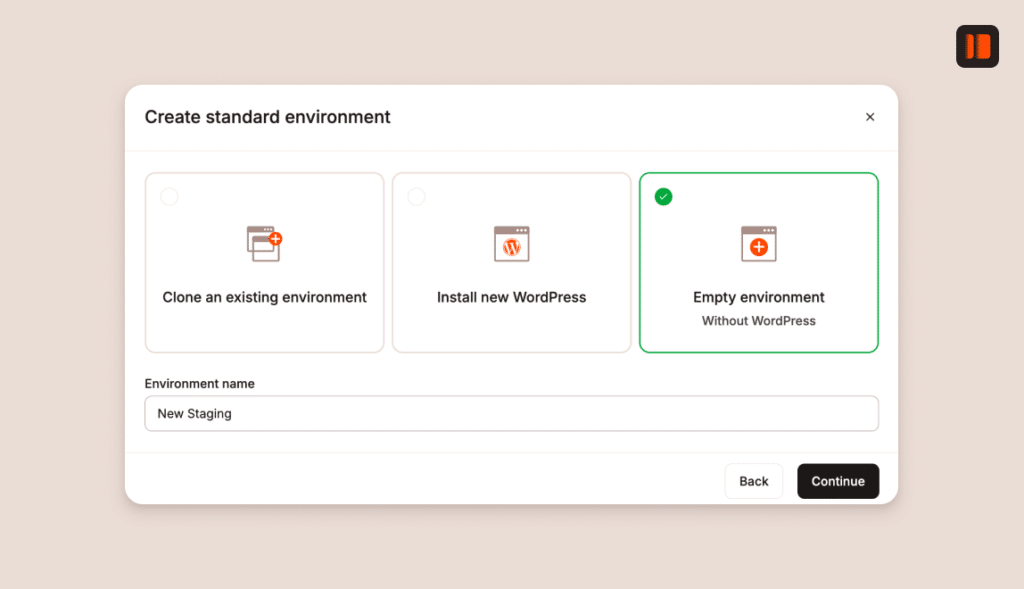The image size is (1024, 589).
Task: Select the Clone an existing environment card
Action: point(264,262)
